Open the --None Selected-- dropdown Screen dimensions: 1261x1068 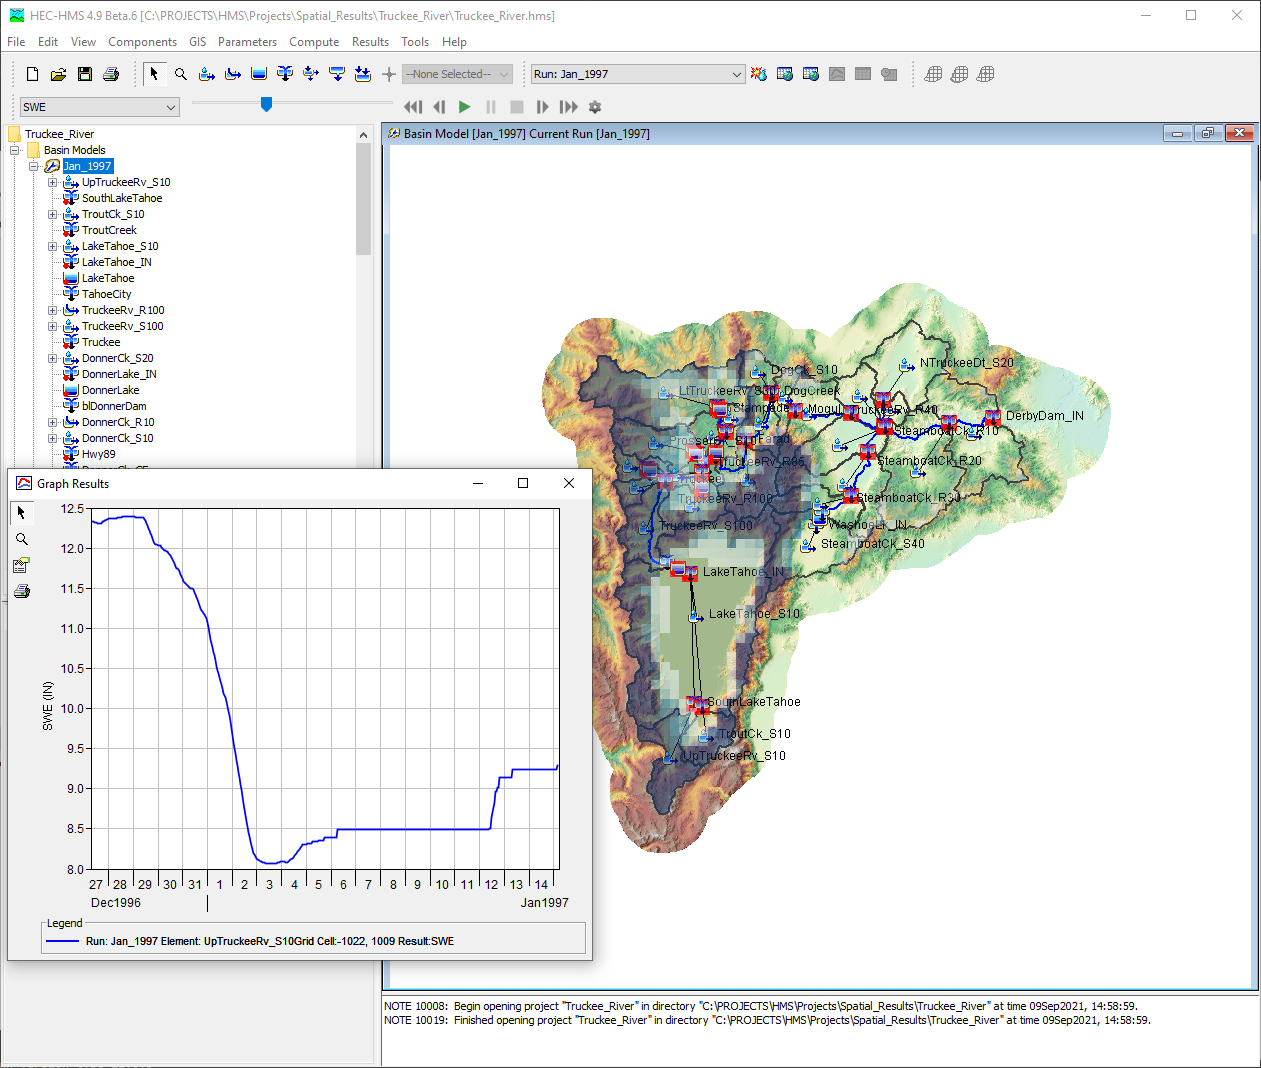coord(457,74)
